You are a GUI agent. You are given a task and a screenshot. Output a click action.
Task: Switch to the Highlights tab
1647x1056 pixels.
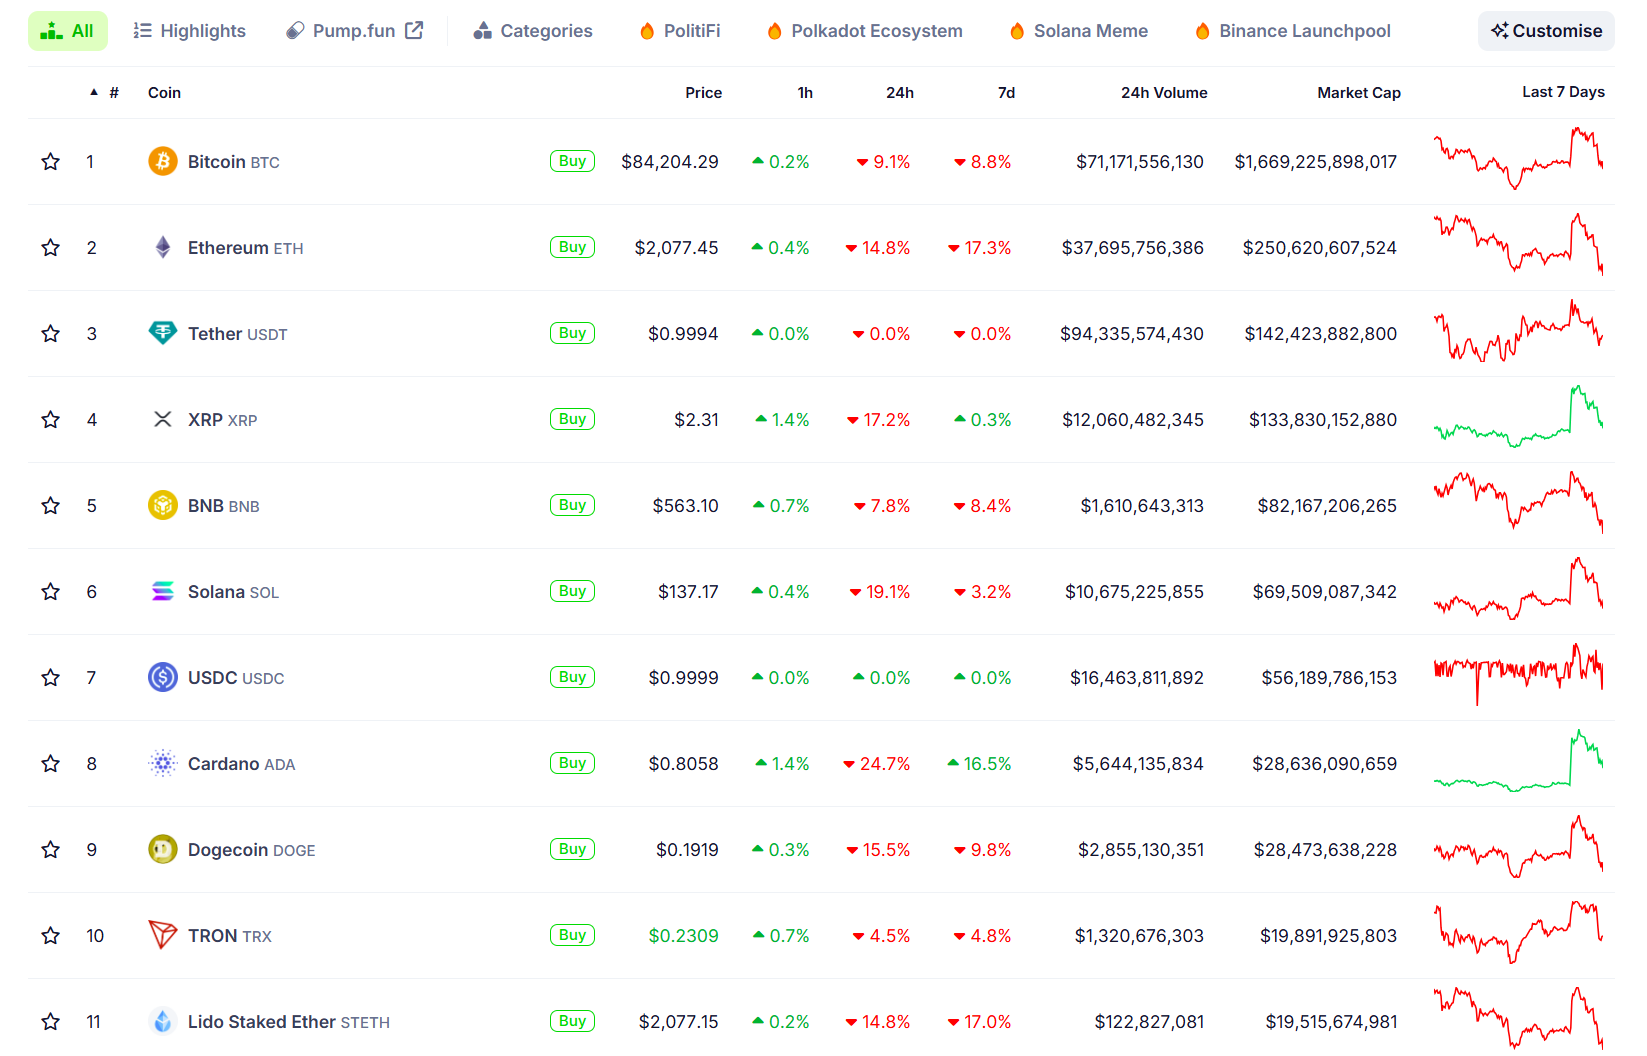pos(190,31)
